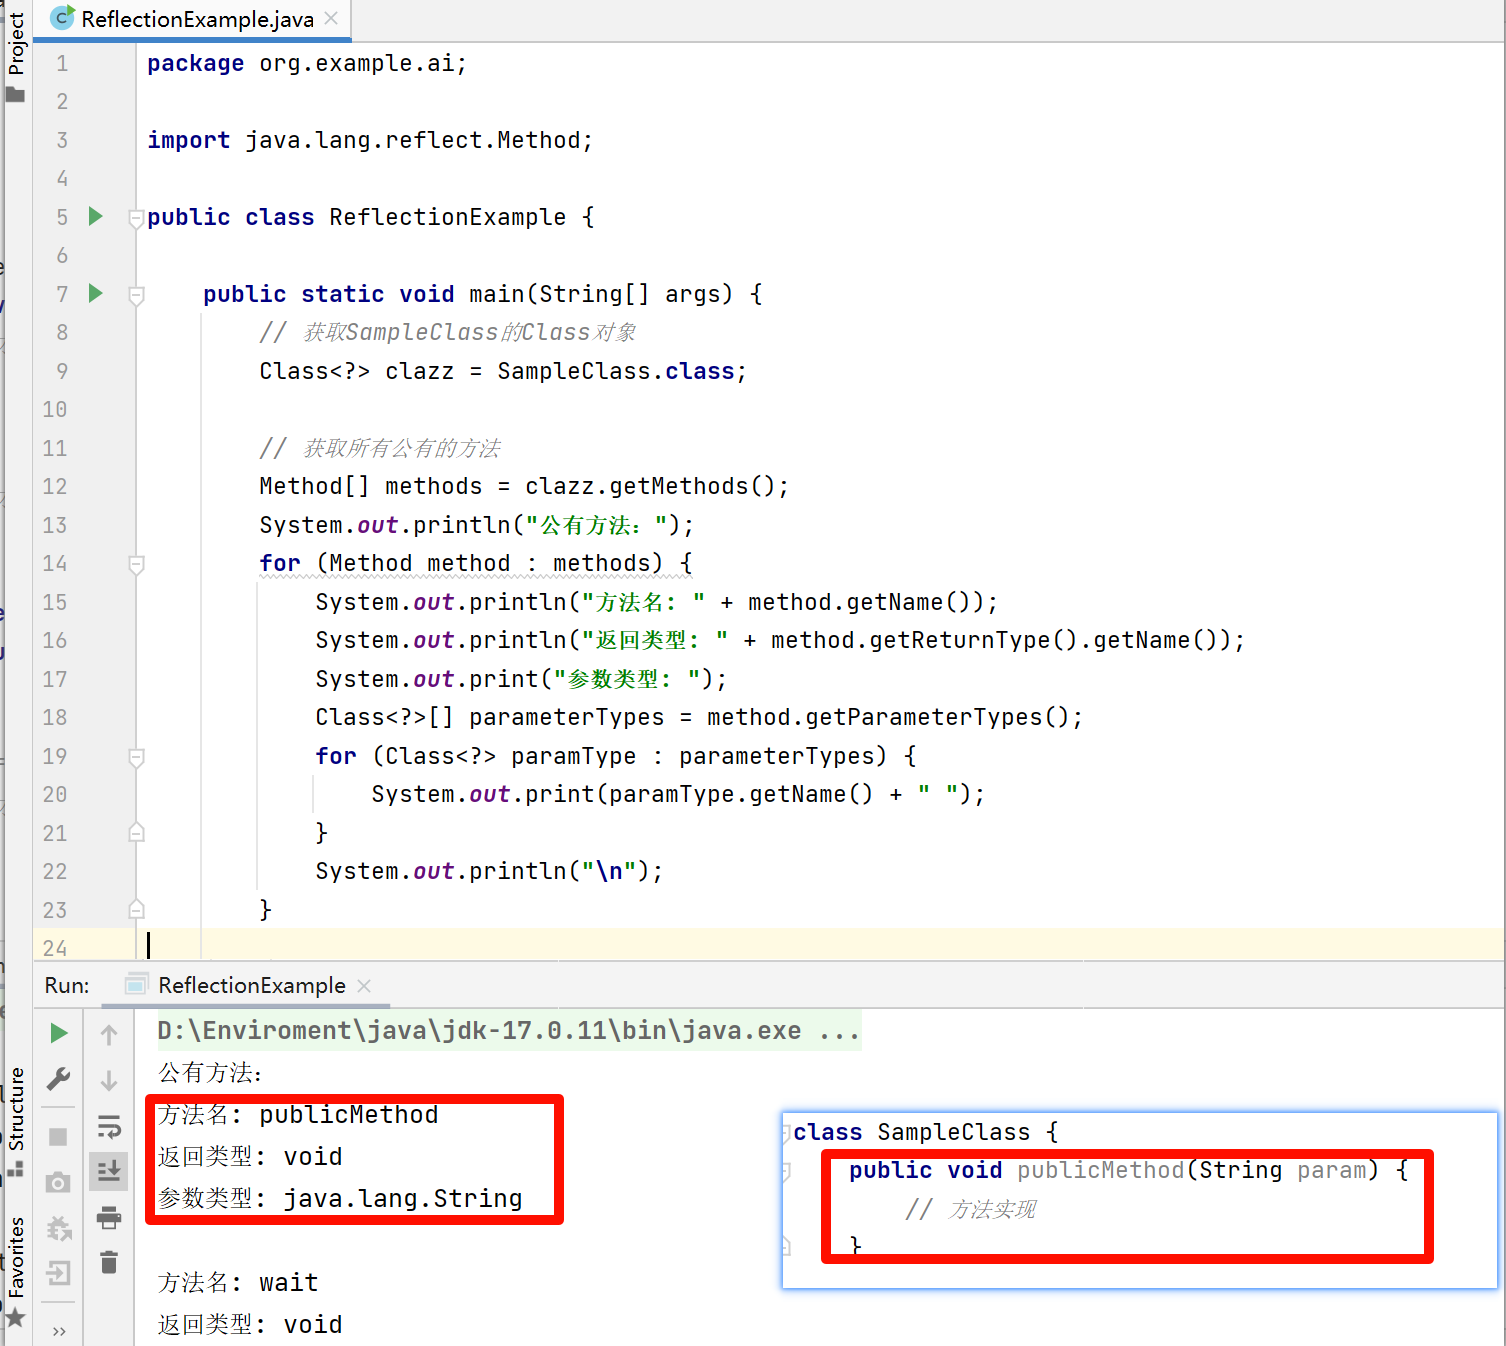Image resolution: width=1506 pixels, height=1346 pixels.
Task: Click the 'method' variable underlined on line 14
Action: pyautogui.click(x=468, y=563)
